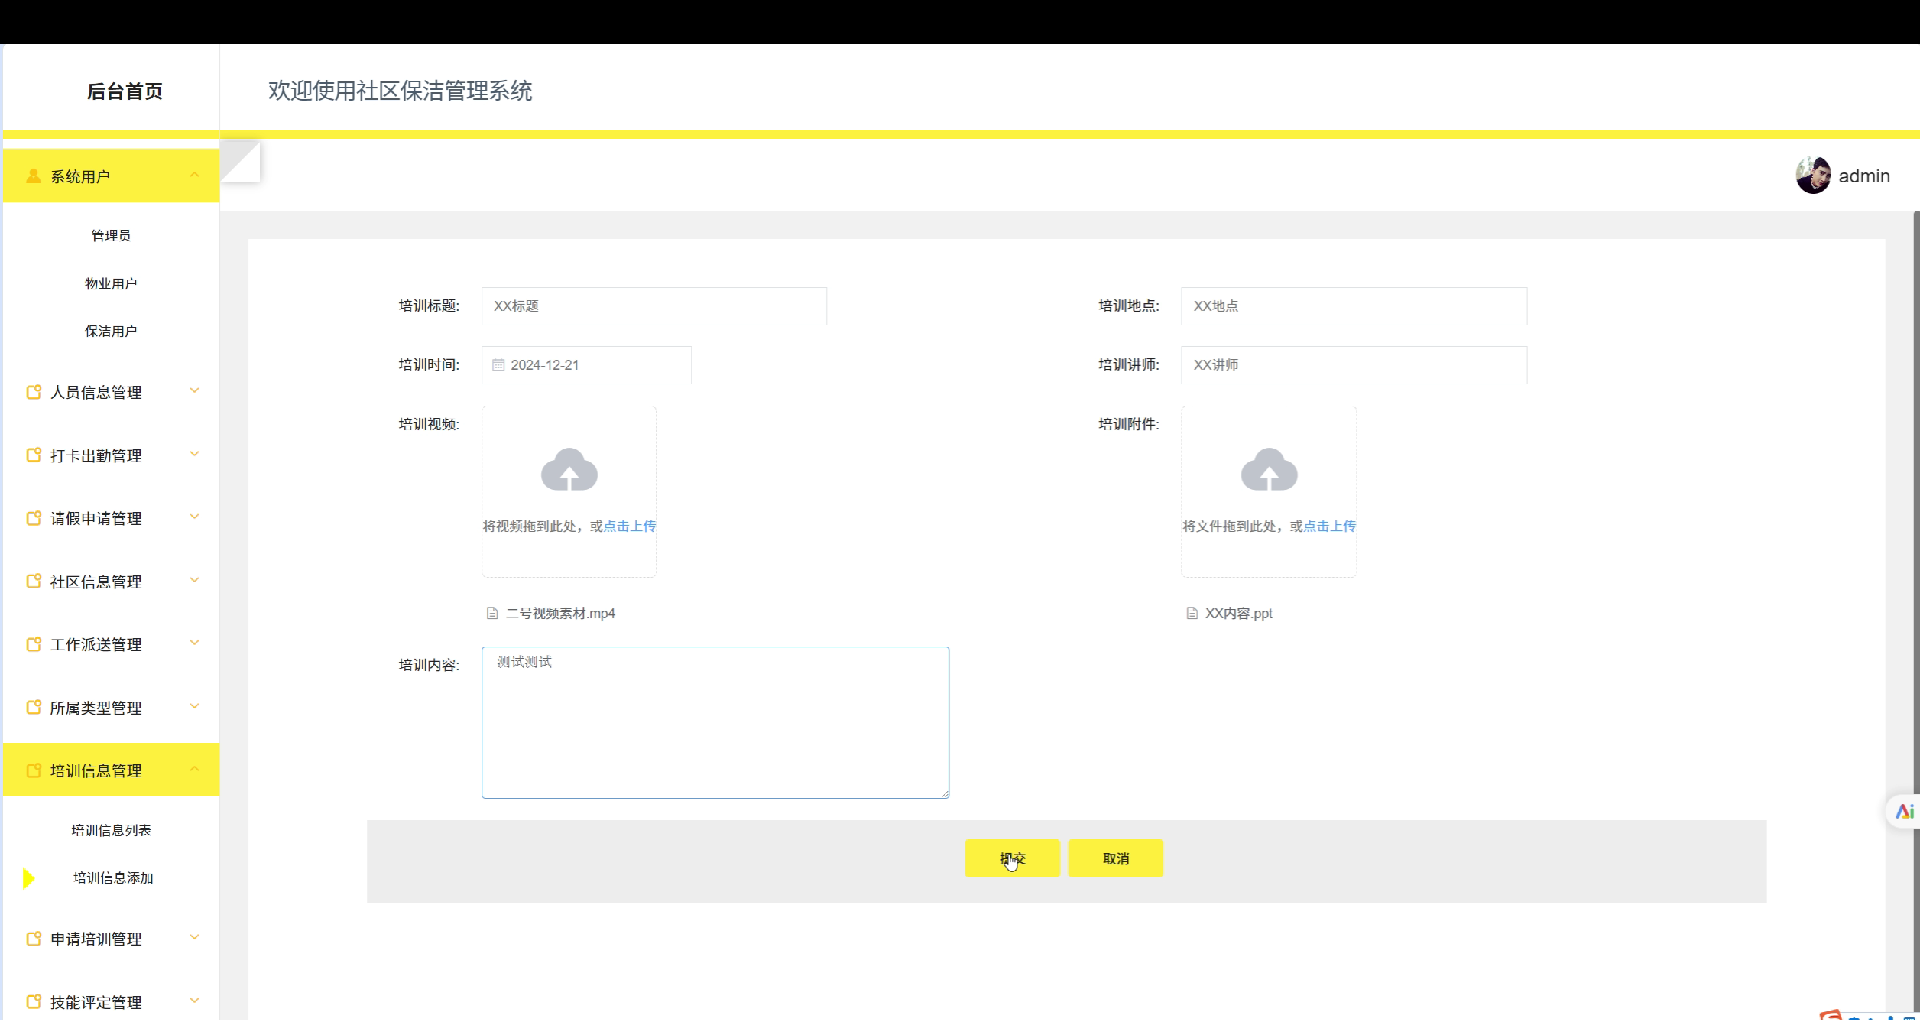The height and width of the screenshot is (1020, 1920).
Task: Click the 欢迎使用社区保洁管理系统 title
Action: 400,91
